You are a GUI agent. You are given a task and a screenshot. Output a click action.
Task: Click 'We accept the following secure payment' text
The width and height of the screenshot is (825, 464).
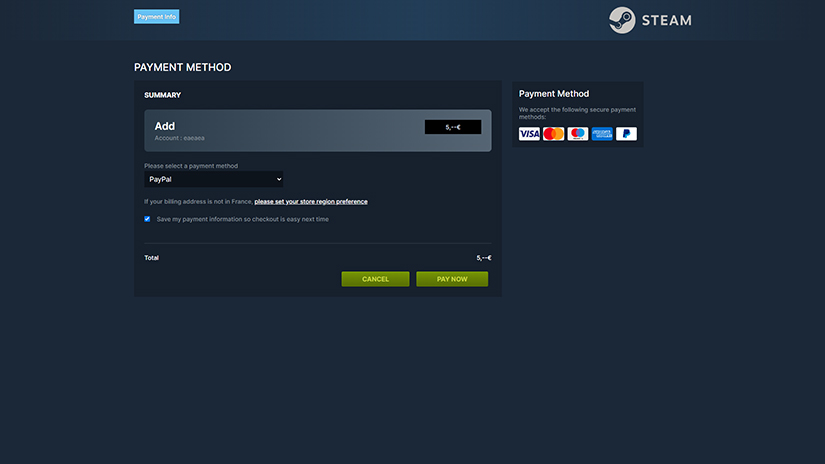point(577,110)
